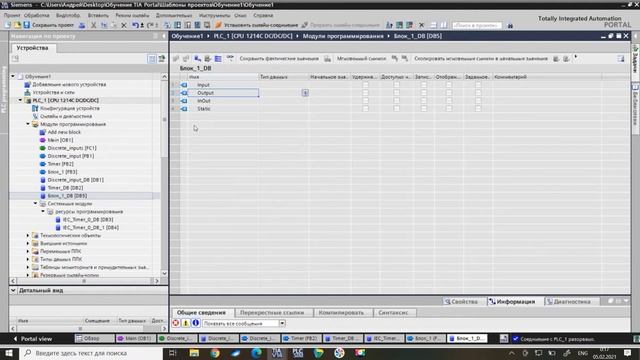This screenshot has height=360, width=640.
Task: Click the Static row tag icon
Action: click(x=184, y=109)
